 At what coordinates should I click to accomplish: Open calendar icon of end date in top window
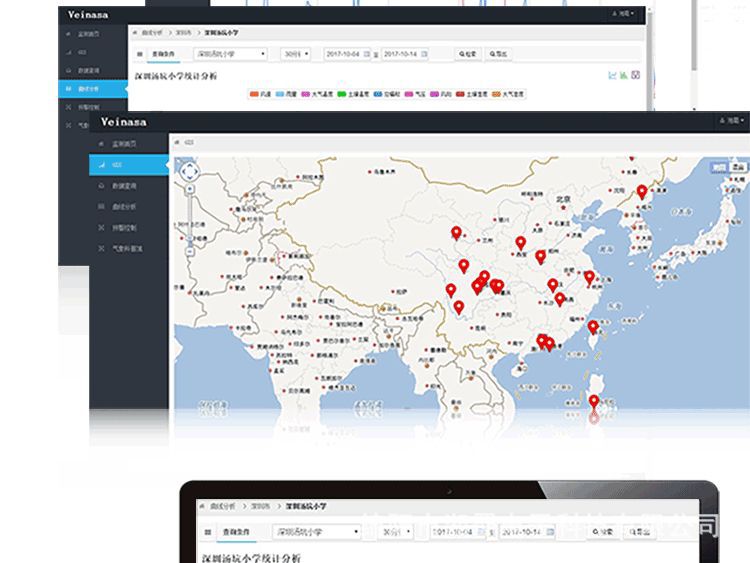[424, 54]
